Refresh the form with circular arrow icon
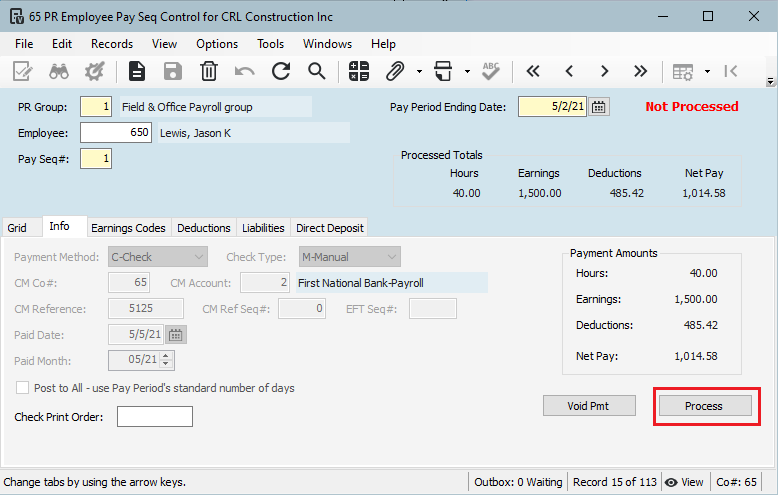778x495 pixels. (281, 71)
